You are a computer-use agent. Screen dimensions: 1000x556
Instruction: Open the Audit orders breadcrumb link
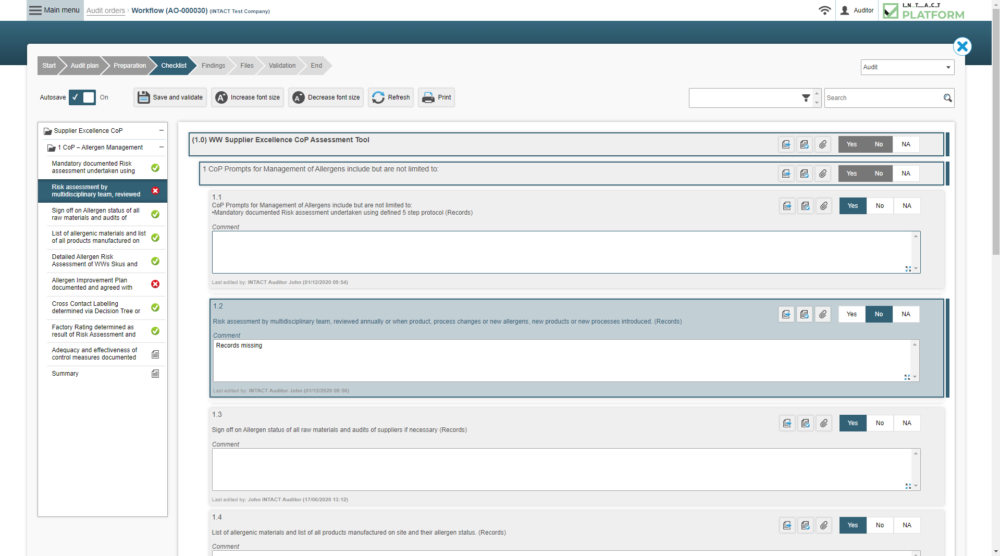coord(105,11)
